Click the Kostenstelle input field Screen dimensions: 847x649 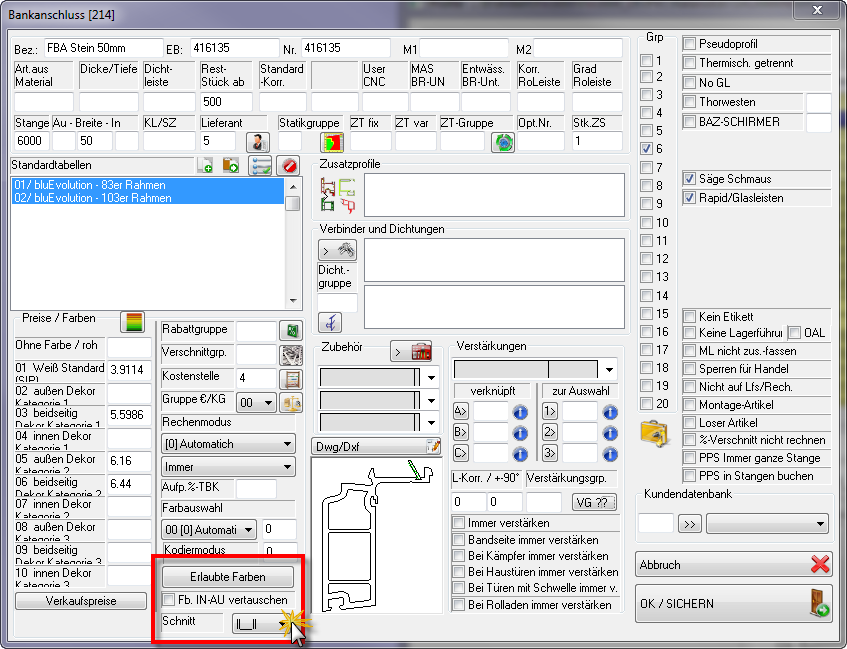(256, 378)
